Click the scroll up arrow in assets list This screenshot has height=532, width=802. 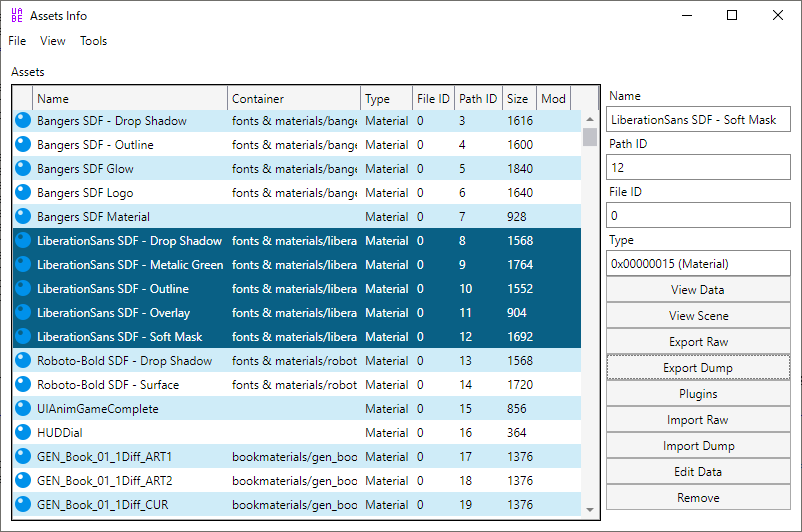[590, 119]
